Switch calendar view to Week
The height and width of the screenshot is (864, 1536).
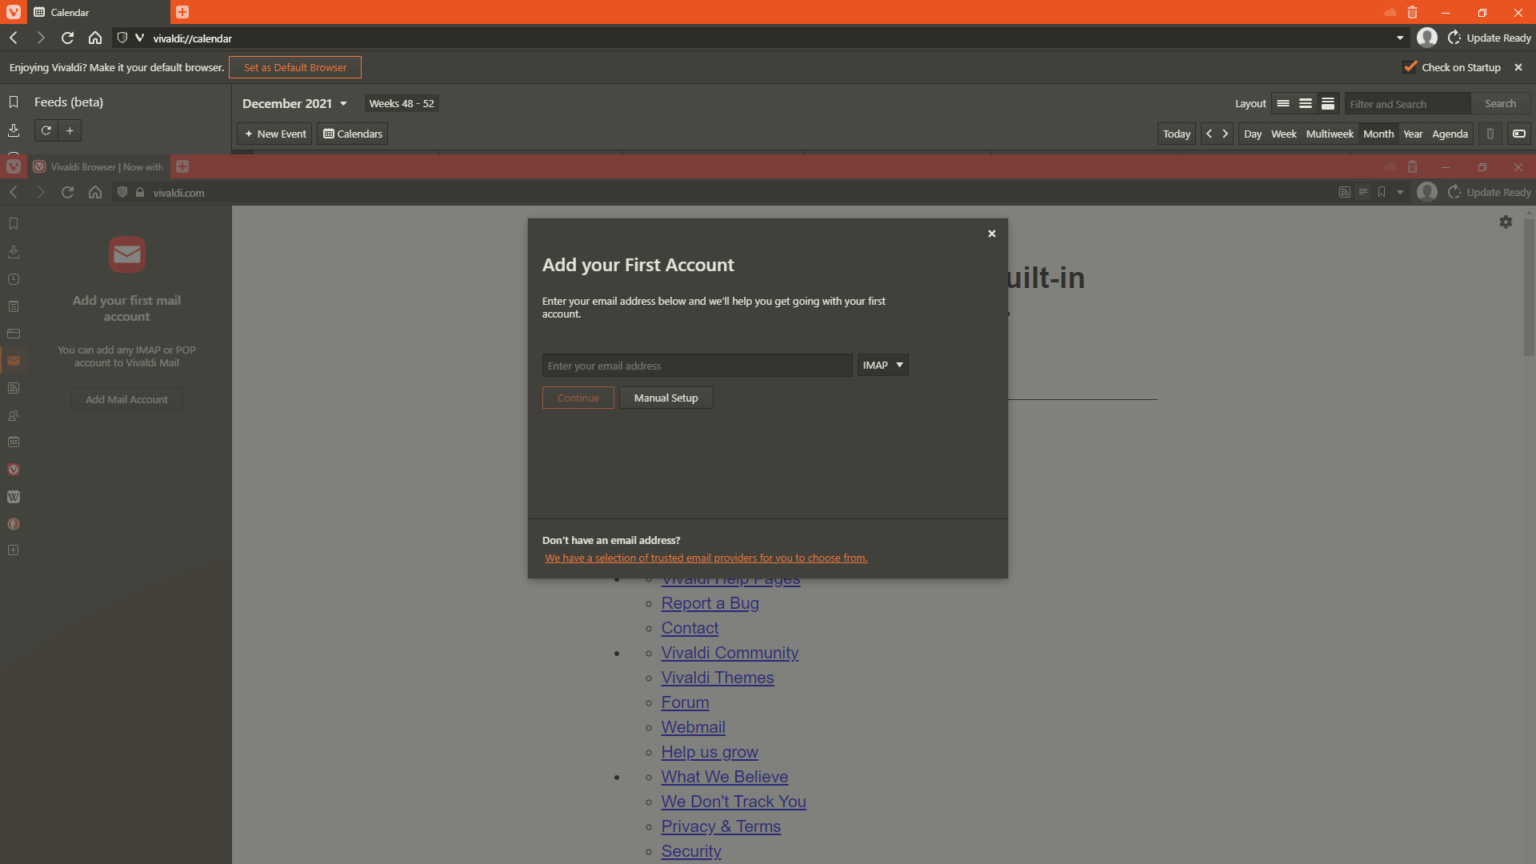pyautogui.click(x=1283, y=133)
